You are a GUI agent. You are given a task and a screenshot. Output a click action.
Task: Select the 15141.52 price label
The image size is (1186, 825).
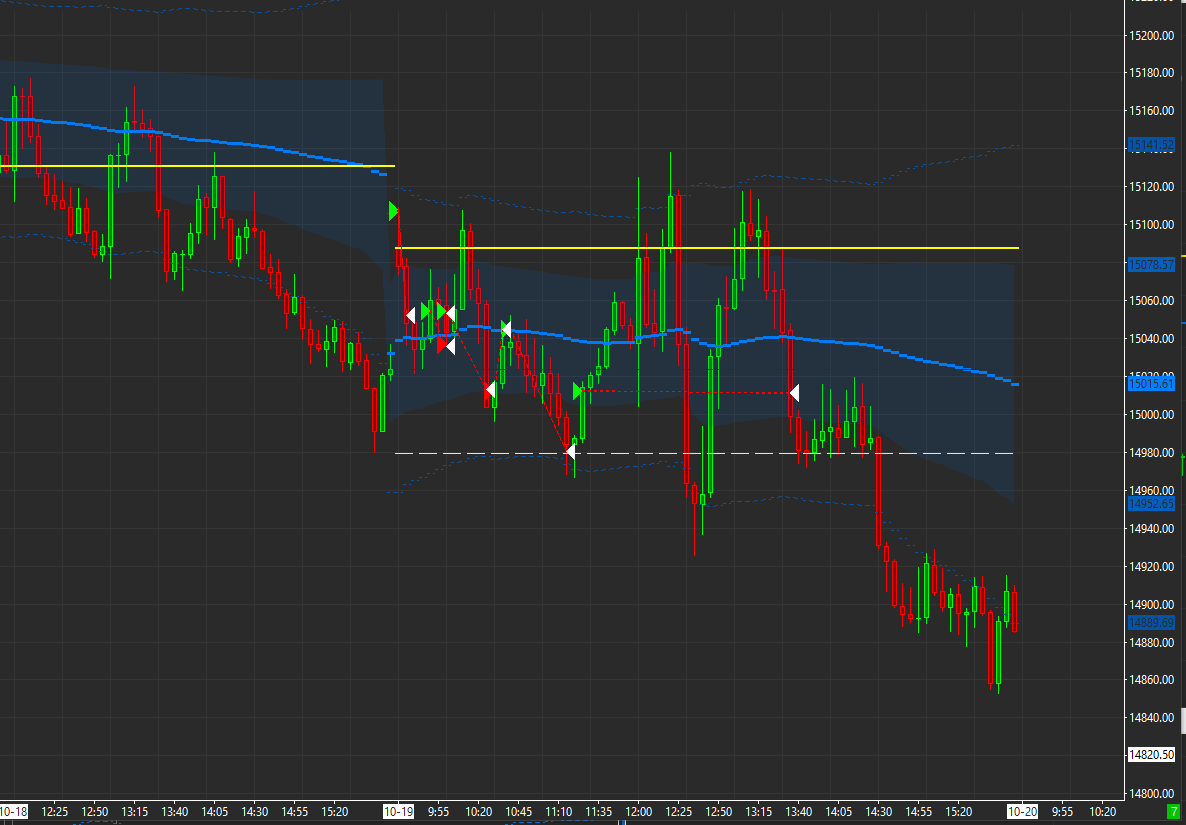coord(1151,144)
